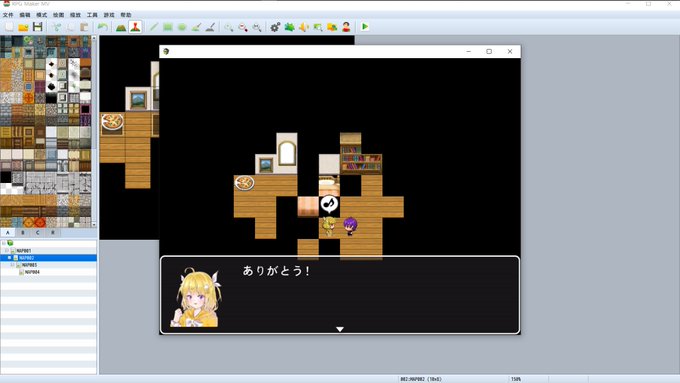
Task: Open the Resource Manager folders icon
Action: [332, 27]
